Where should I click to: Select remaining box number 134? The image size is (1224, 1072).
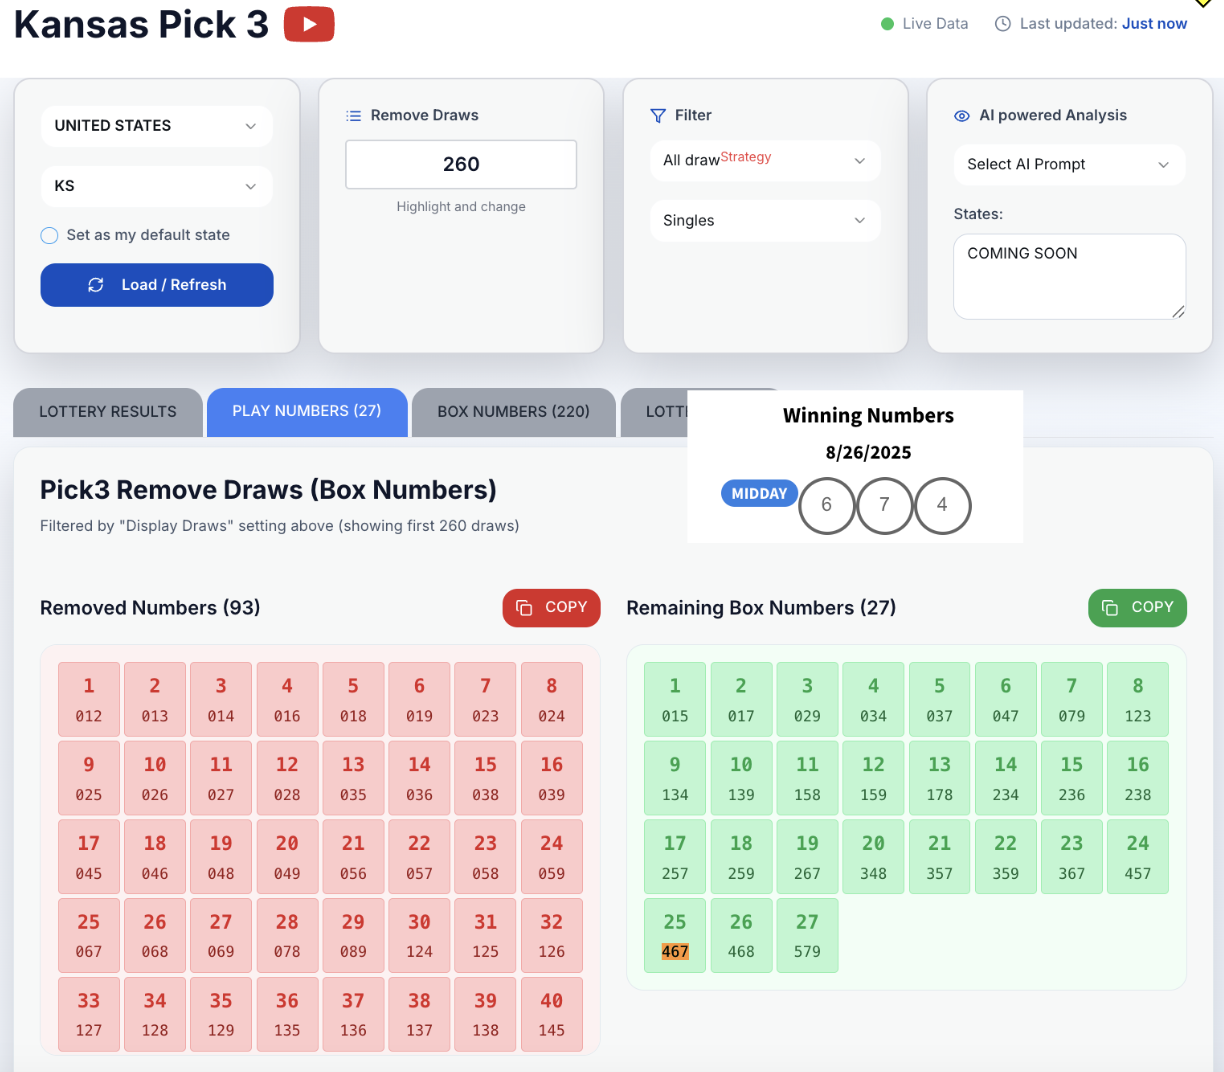point(675,779)
